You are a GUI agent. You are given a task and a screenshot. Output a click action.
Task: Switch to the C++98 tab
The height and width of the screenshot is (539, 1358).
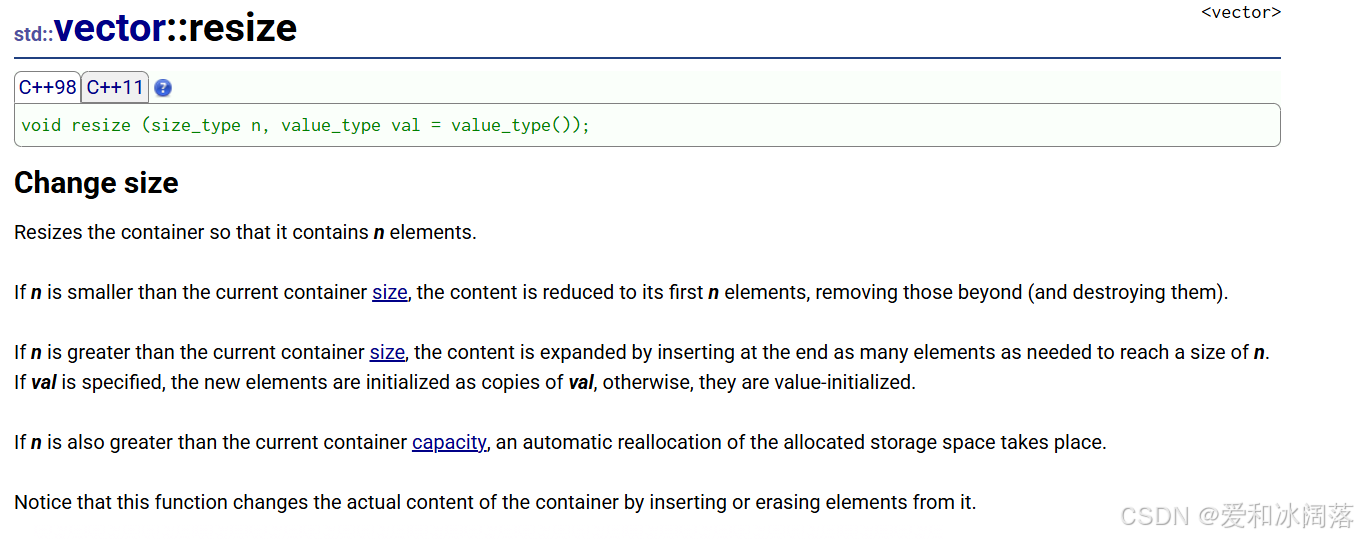[x=47, y=87]
